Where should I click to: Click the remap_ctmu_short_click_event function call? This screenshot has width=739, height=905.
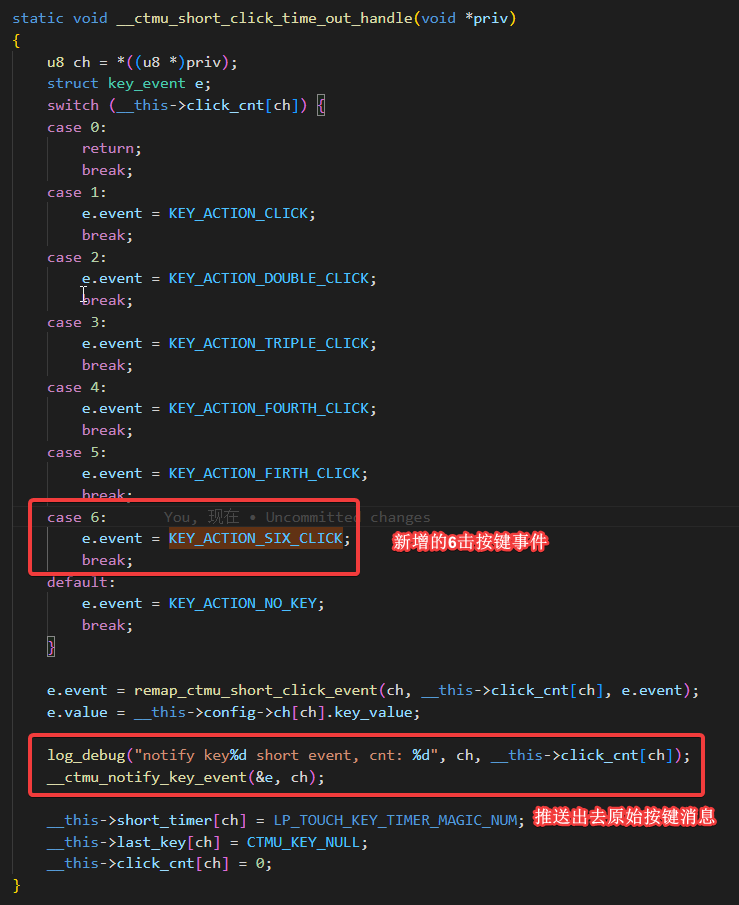(255, 691)
